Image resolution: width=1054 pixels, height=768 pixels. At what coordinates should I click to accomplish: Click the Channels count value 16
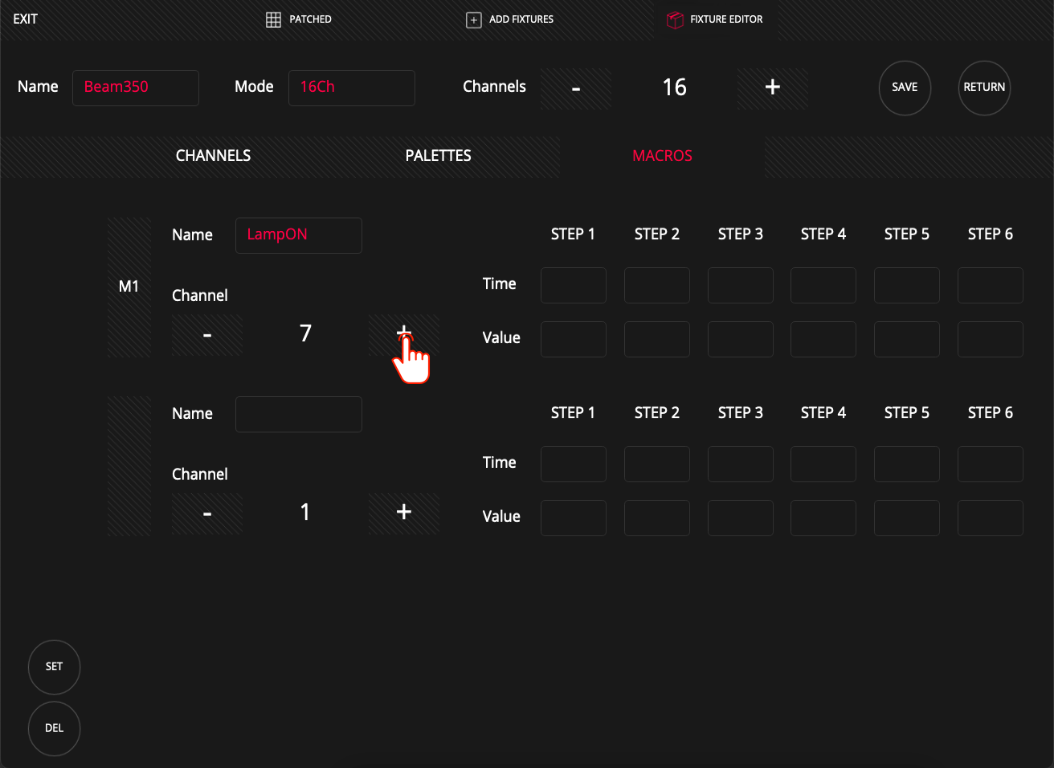pyautogui.click(x=674, y=87)
